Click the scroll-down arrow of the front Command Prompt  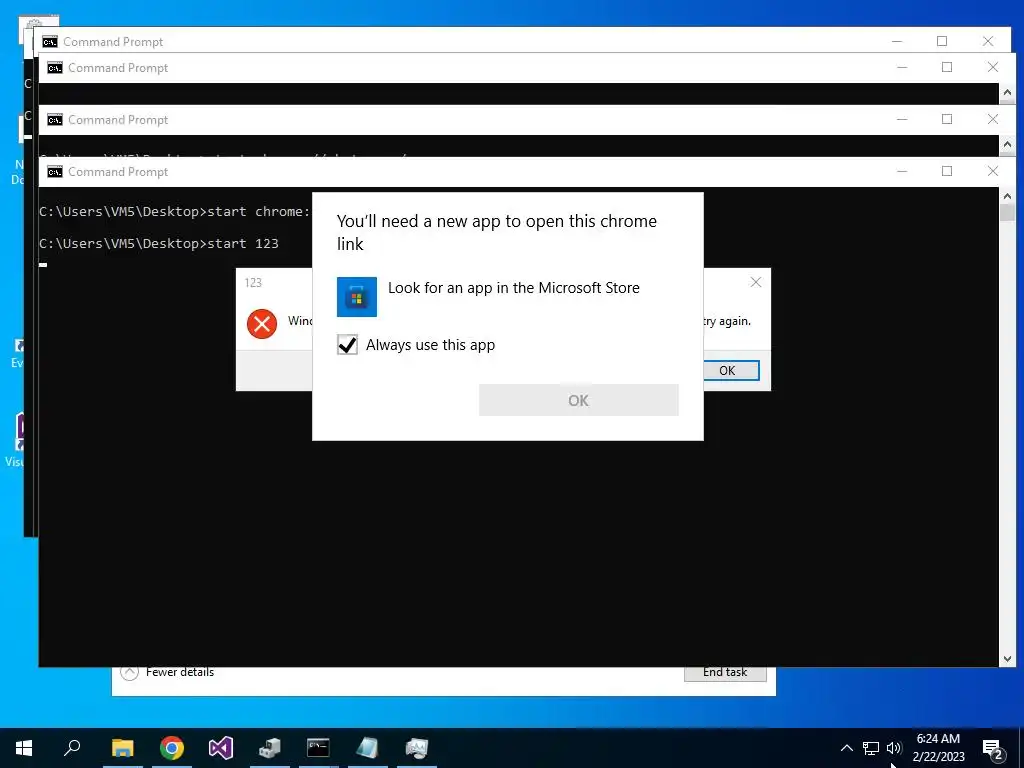1006,659
